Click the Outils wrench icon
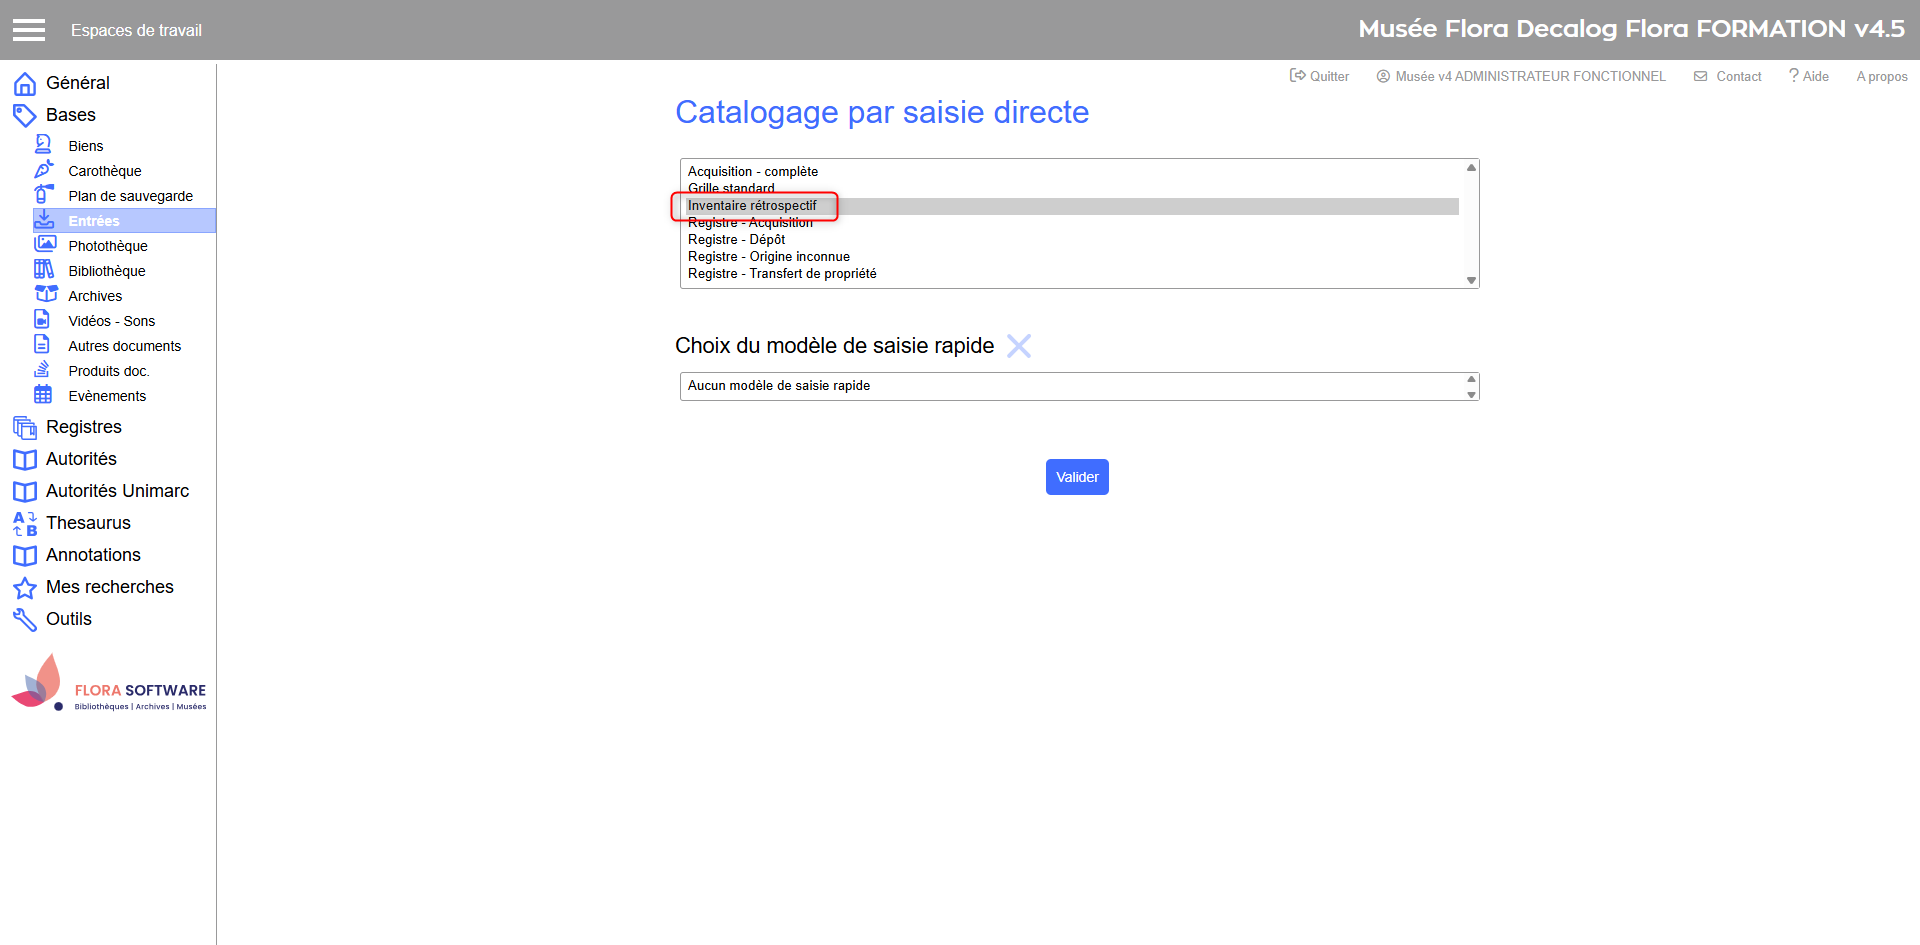This screenshot has height=945, width=1920. [25, 620]
